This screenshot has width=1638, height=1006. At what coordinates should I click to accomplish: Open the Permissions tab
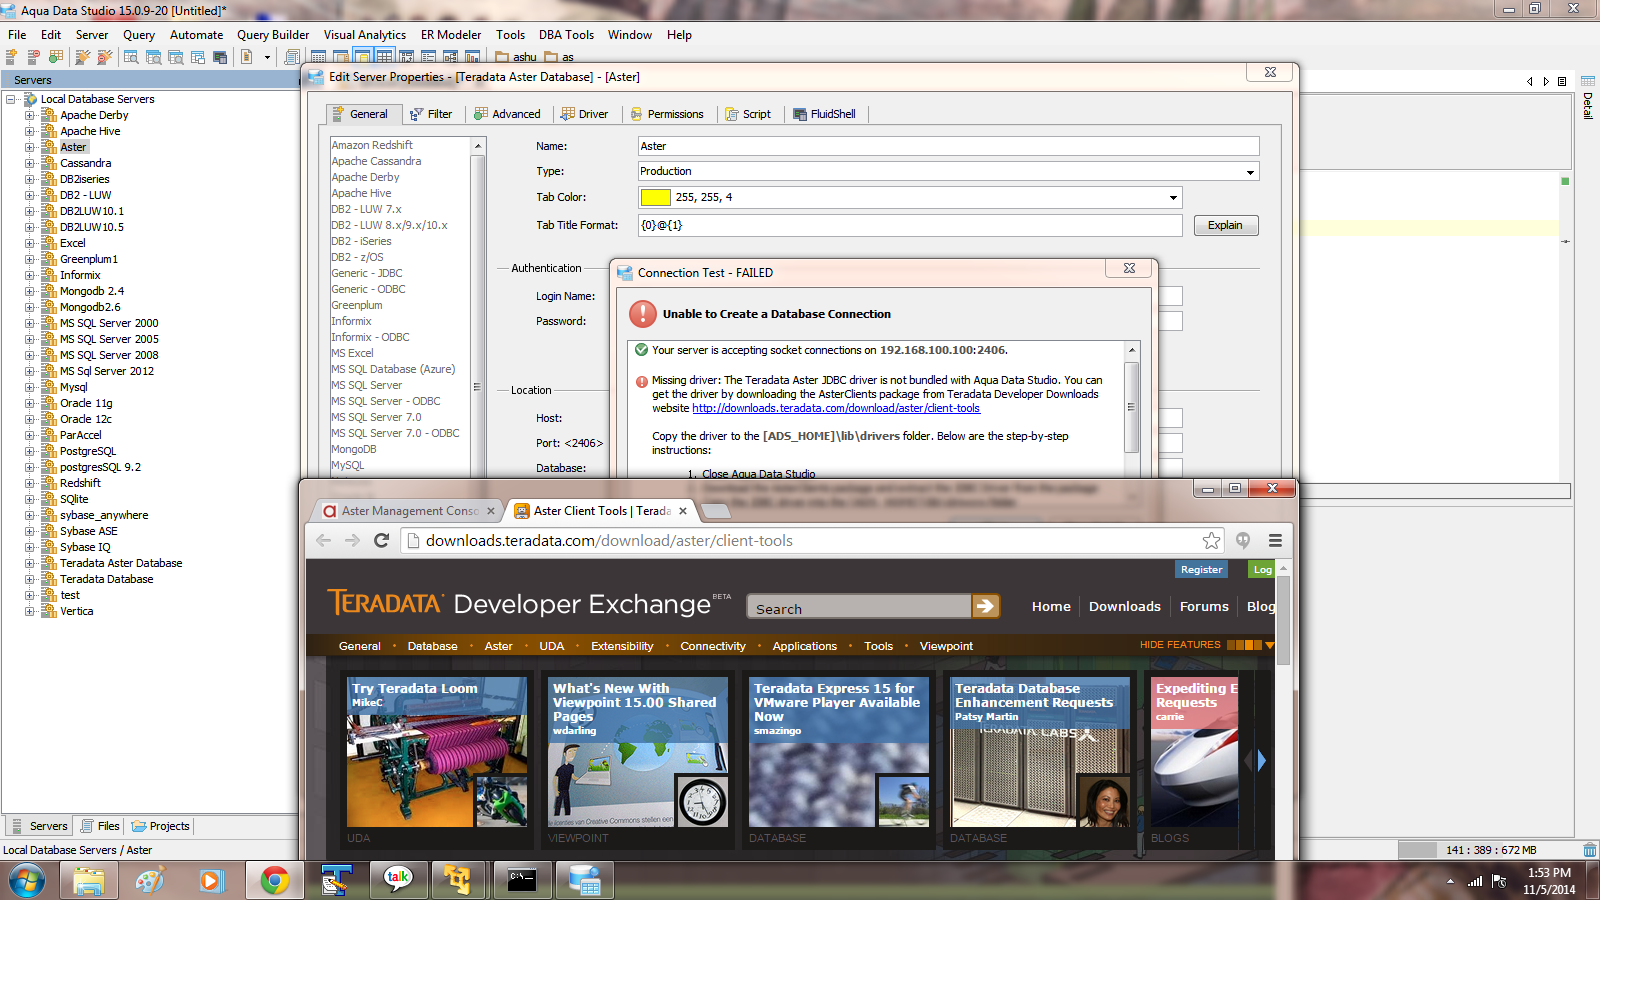coord(667,114)
